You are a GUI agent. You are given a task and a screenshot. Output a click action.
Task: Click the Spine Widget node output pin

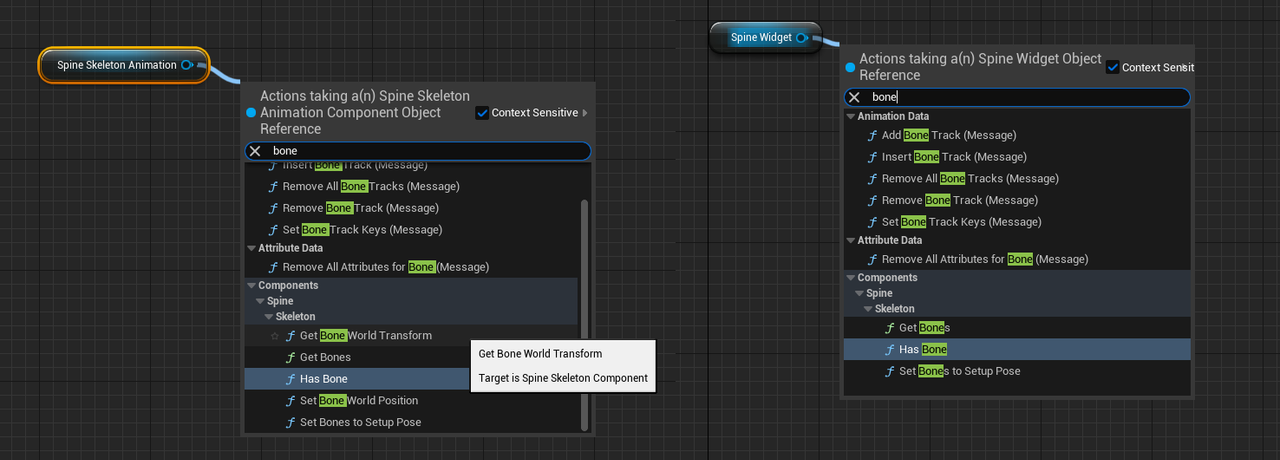pyautogui.click(x=803, y=38)
